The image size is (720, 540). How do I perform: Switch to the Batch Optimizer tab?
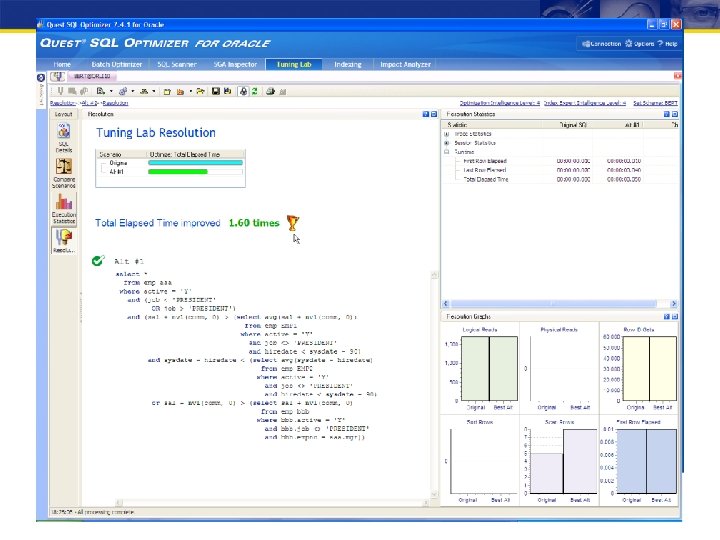pyautogui.click(x=117, y=64)
